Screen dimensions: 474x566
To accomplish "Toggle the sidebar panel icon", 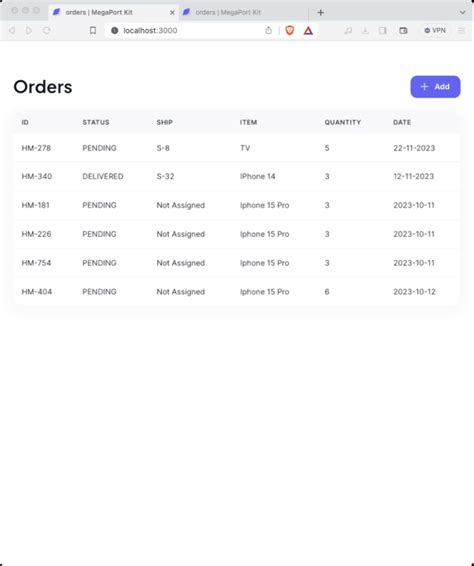I will [x=383, y=31].
